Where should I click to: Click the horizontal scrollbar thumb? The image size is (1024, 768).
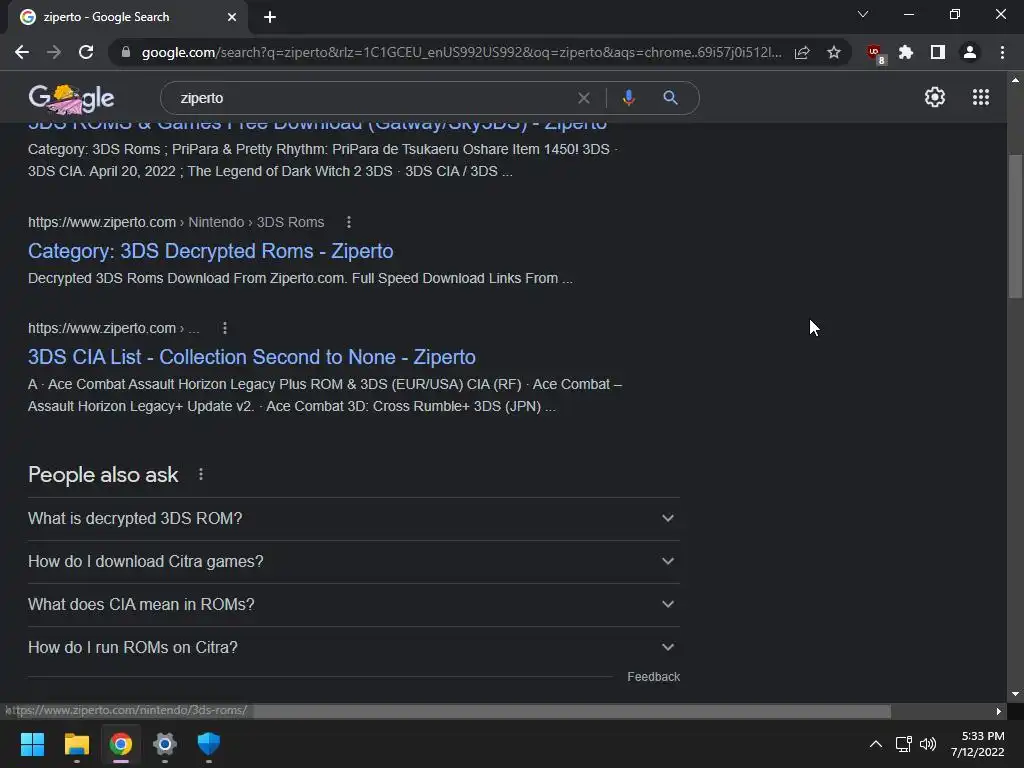572,711
